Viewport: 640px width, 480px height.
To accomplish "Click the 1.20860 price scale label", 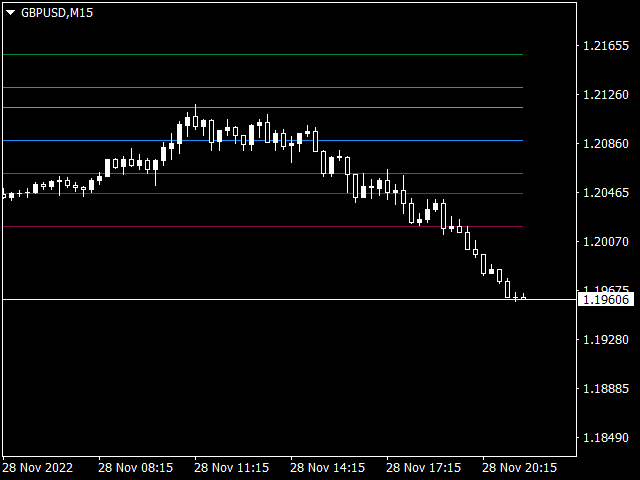I will [606, 144].
